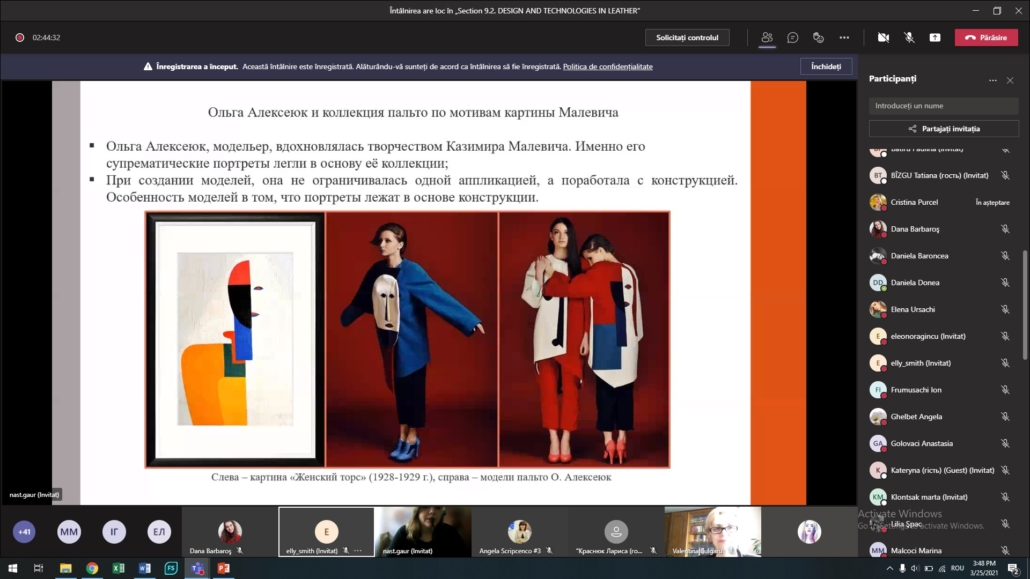Select participant eleonoragincu (Invitat)
The image size is (1030, 579).
(943, 336)
